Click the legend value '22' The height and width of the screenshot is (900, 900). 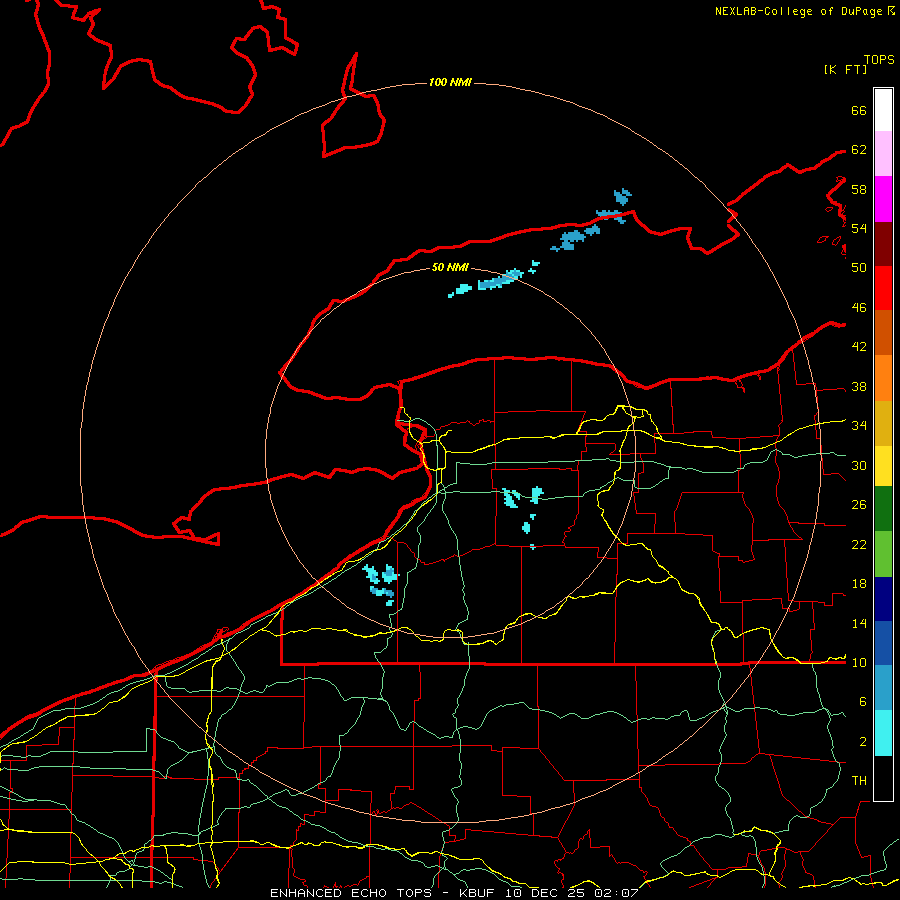click(x=859, y=544)
